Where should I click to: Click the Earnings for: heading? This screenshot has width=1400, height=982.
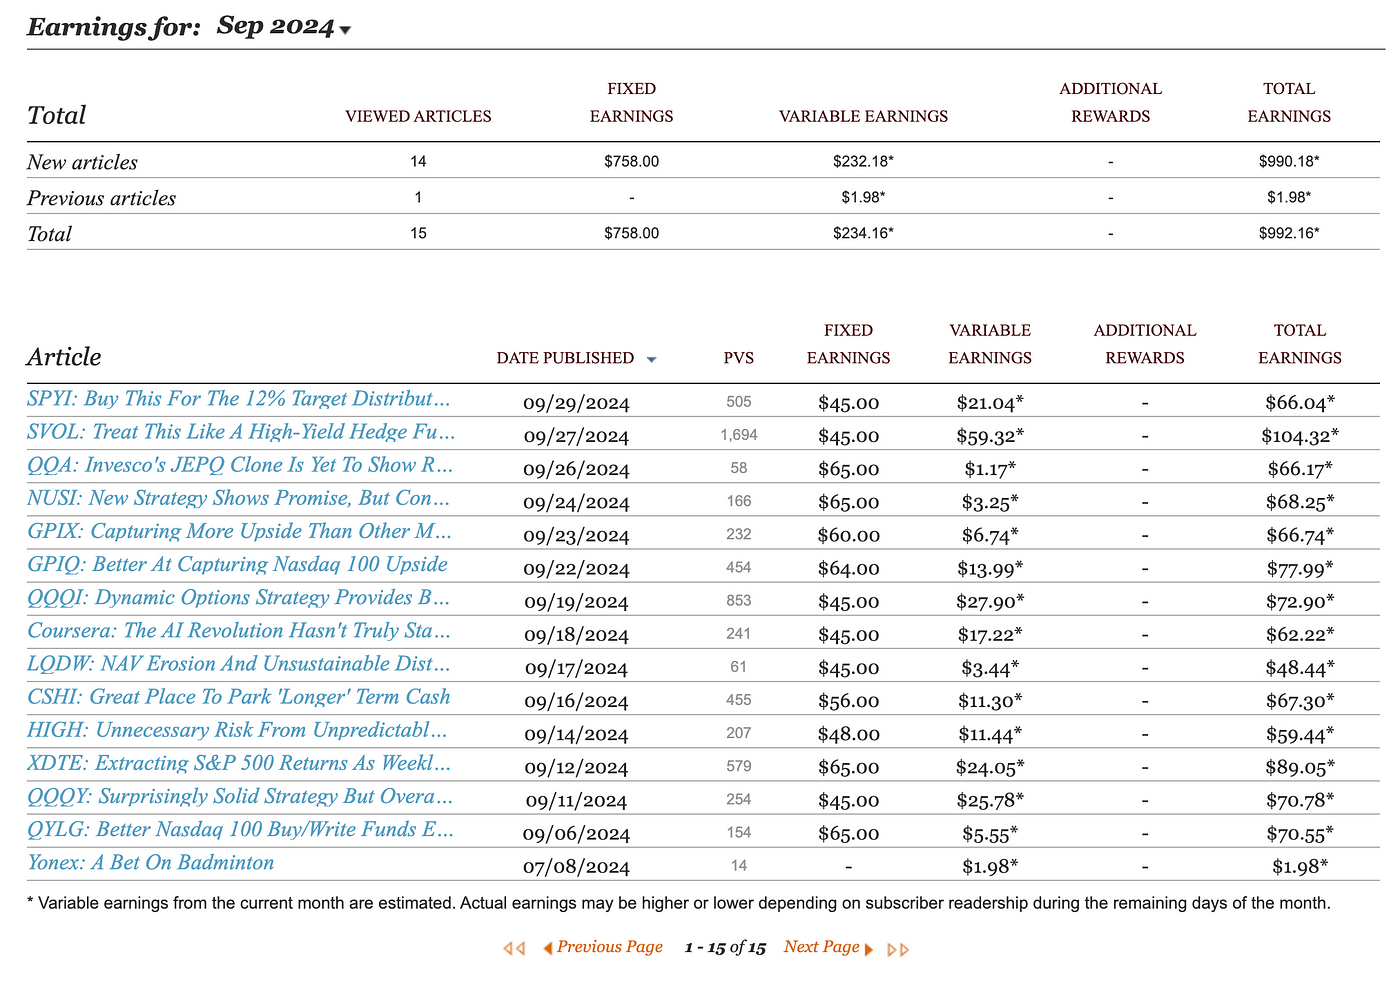tap(114, 27)
